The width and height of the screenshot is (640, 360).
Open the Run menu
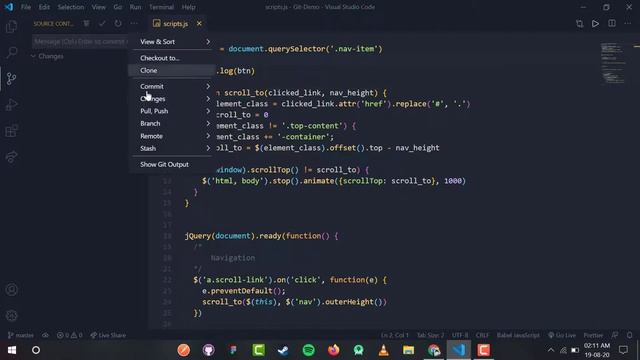(136, 7)
